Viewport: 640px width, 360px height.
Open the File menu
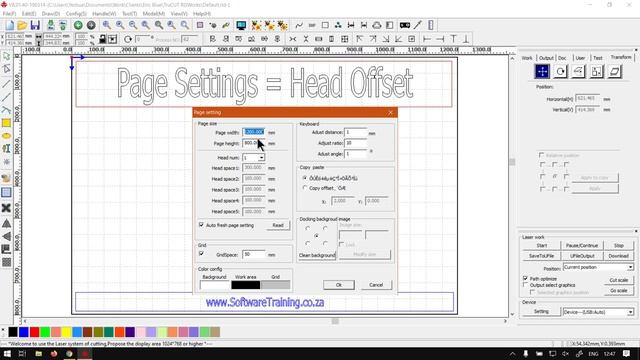point(9,13)
